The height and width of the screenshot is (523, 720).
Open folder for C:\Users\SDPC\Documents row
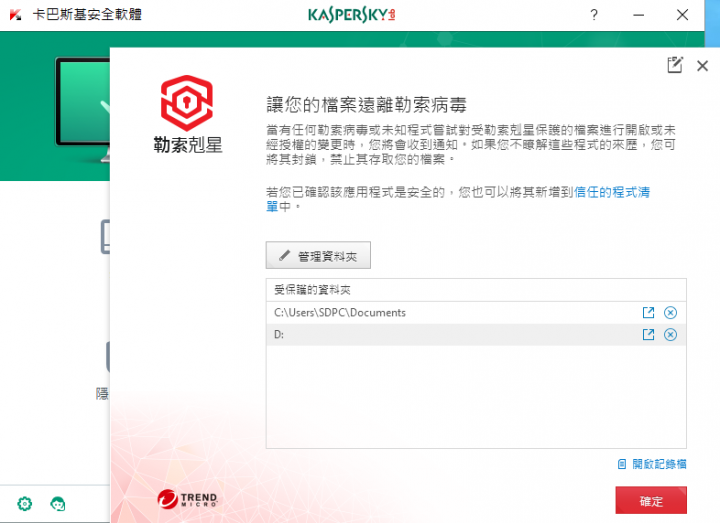click(x=648, y=313)
